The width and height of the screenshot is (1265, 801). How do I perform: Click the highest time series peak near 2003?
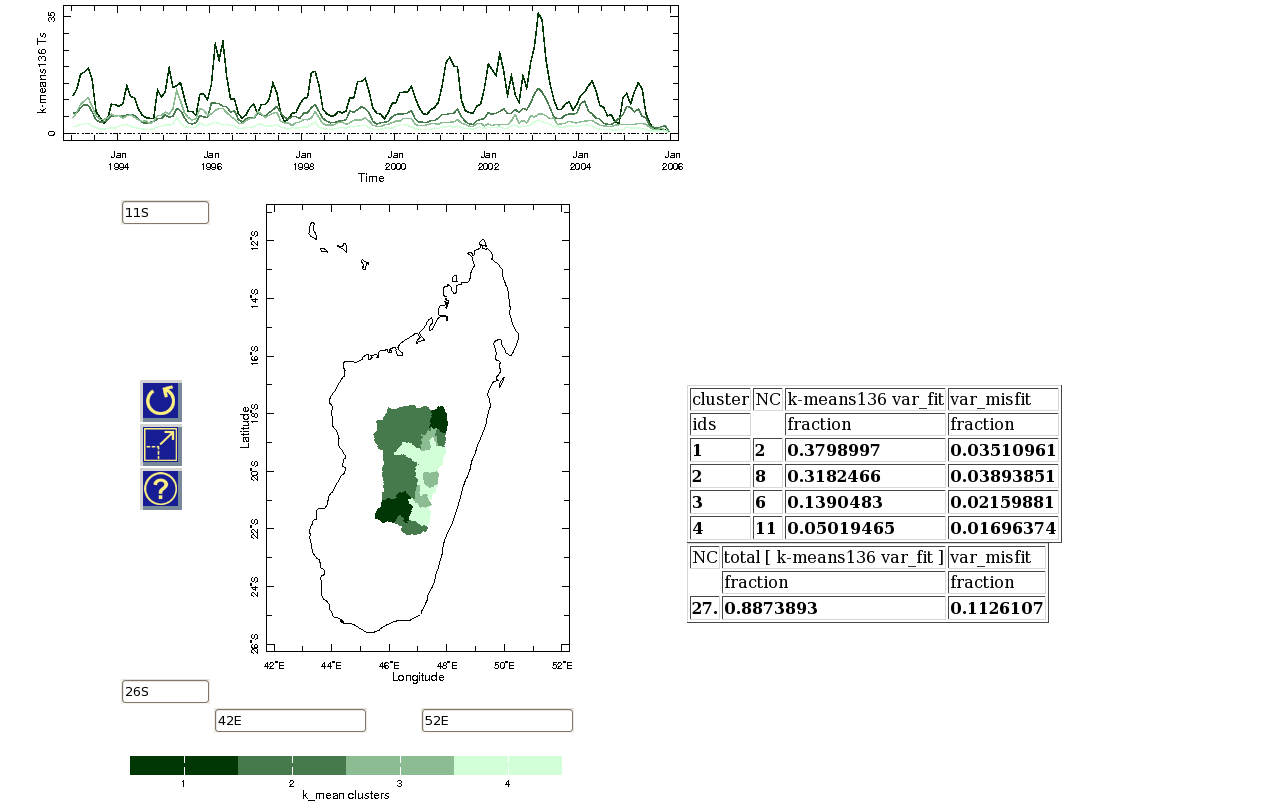tap(539, 16)
